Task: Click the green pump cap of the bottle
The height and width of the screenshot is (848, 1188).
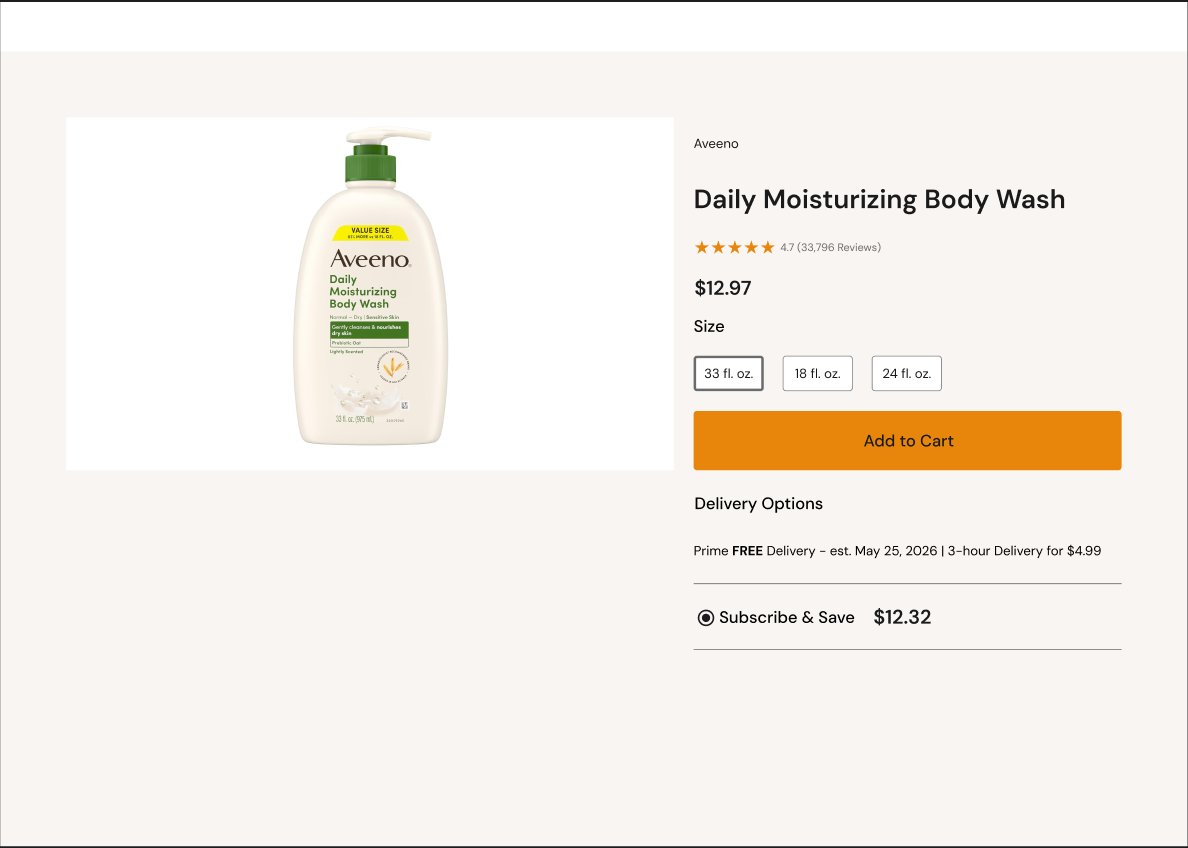Action: pos(370,164)
